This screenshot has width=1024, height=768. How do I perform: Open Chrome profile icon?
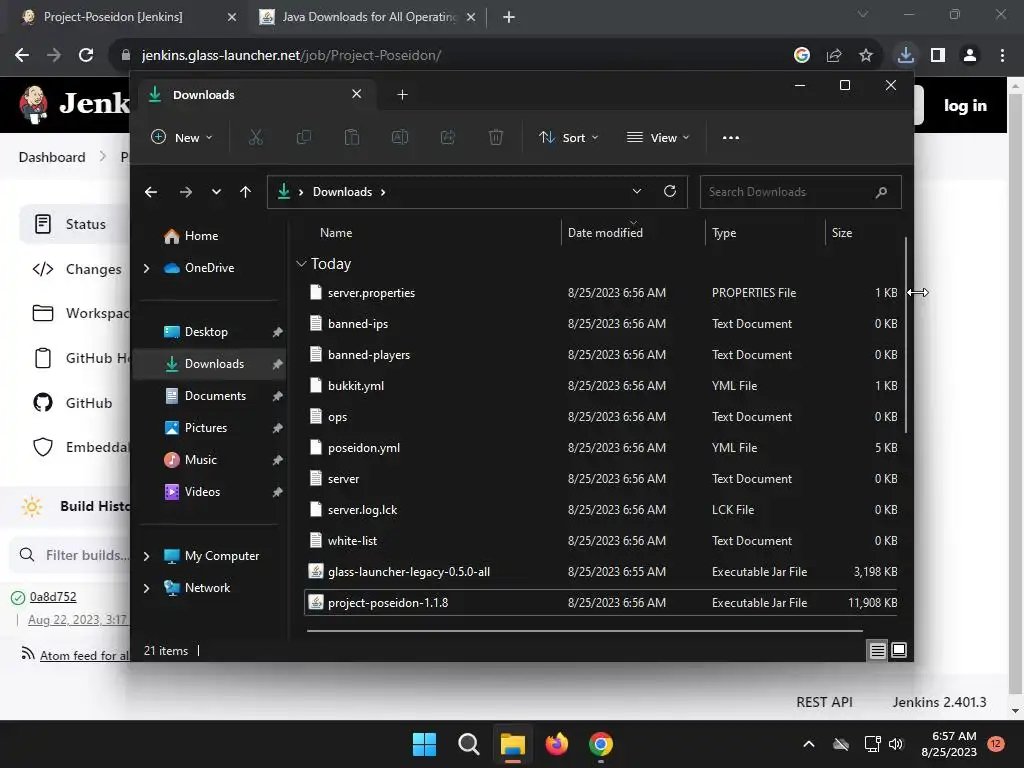coord(970,55)
